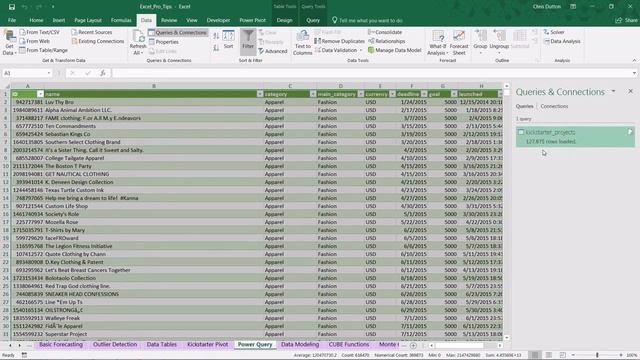Import data From Web
640x360 pixels.
35,41
